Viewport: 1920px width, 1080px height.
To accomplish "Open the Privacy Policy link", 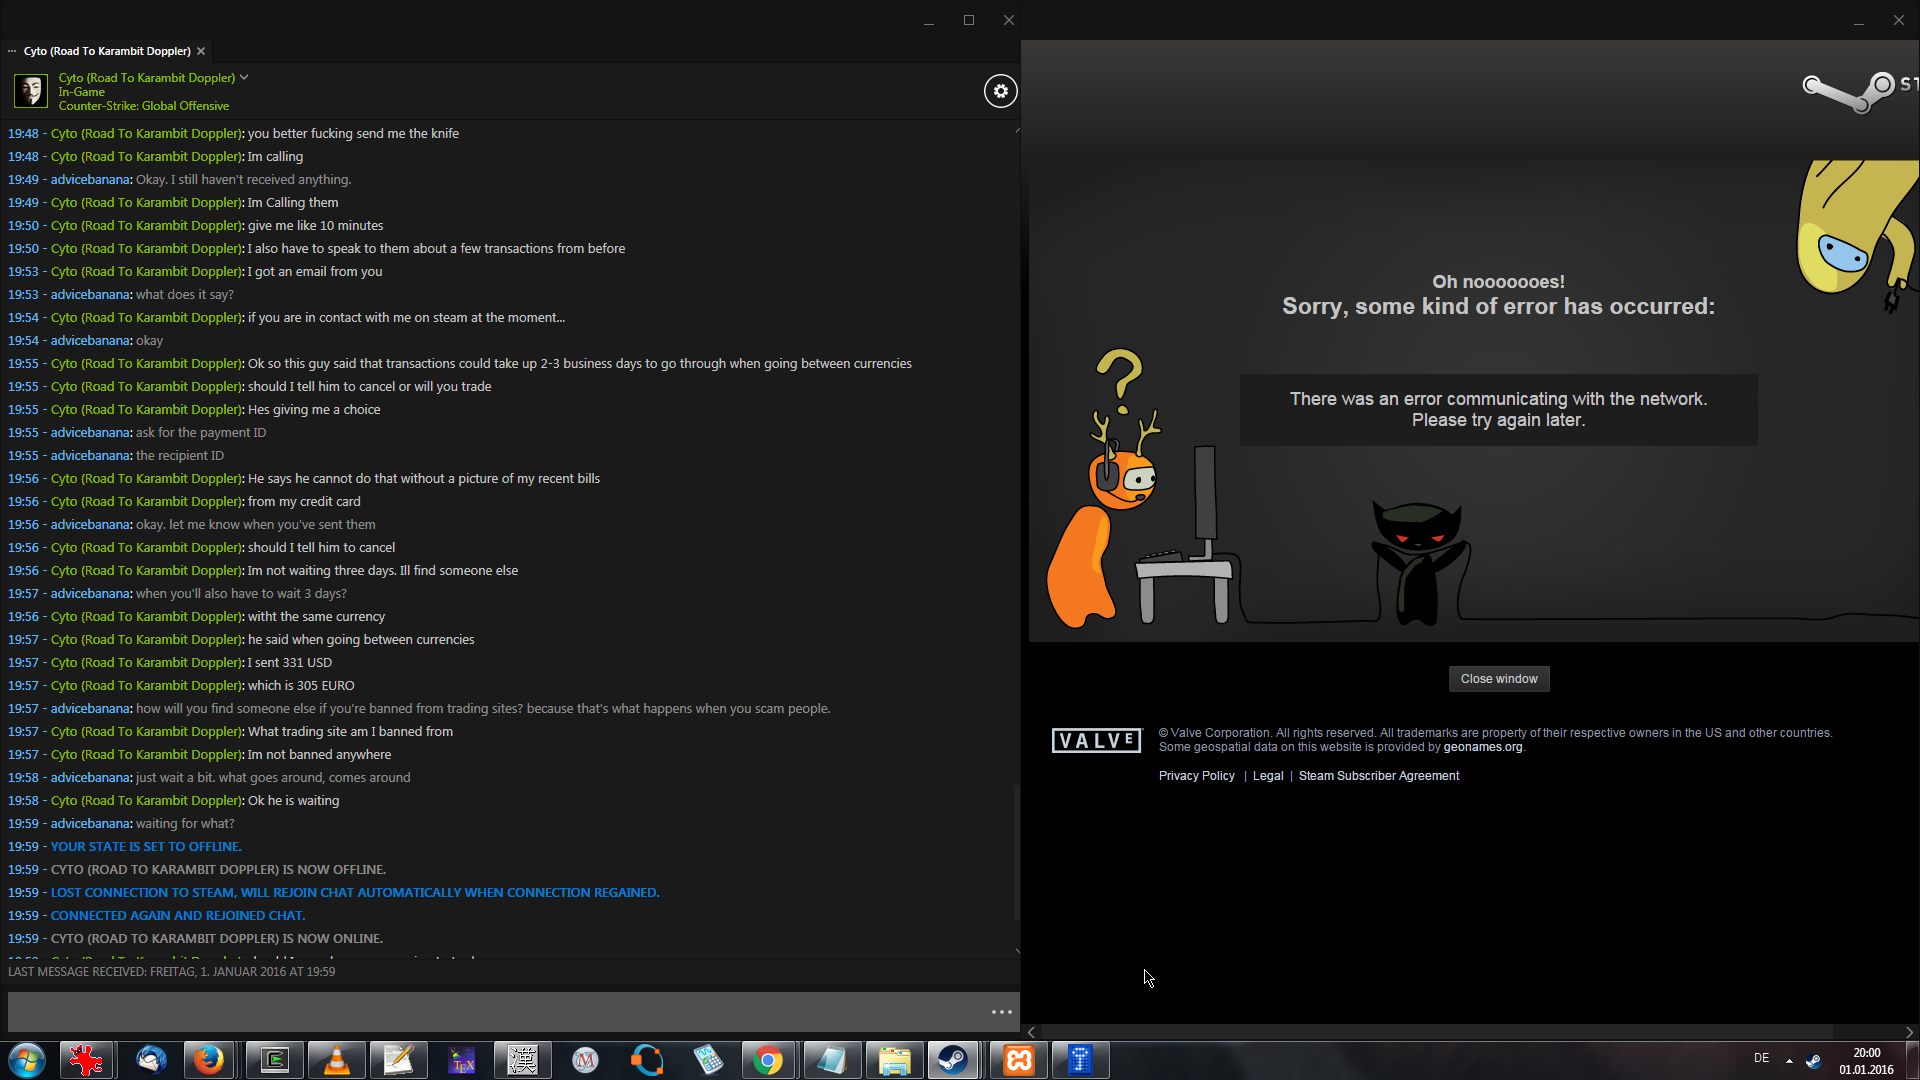I will click(1196, 776).
